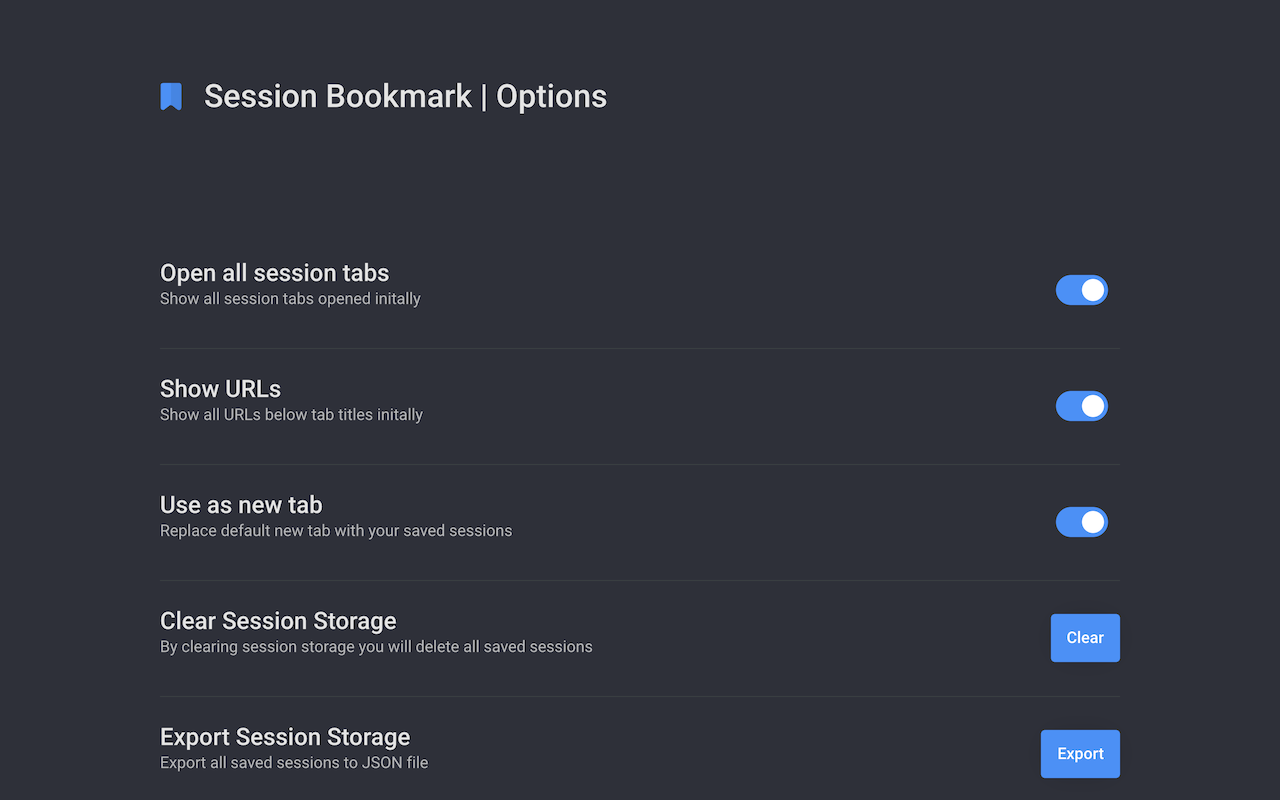The height and width of the screenshot is (800, 1280).
Task: Click the divider row for Show URLs setting
Action: pyautogui.click(x=640, y=406)
